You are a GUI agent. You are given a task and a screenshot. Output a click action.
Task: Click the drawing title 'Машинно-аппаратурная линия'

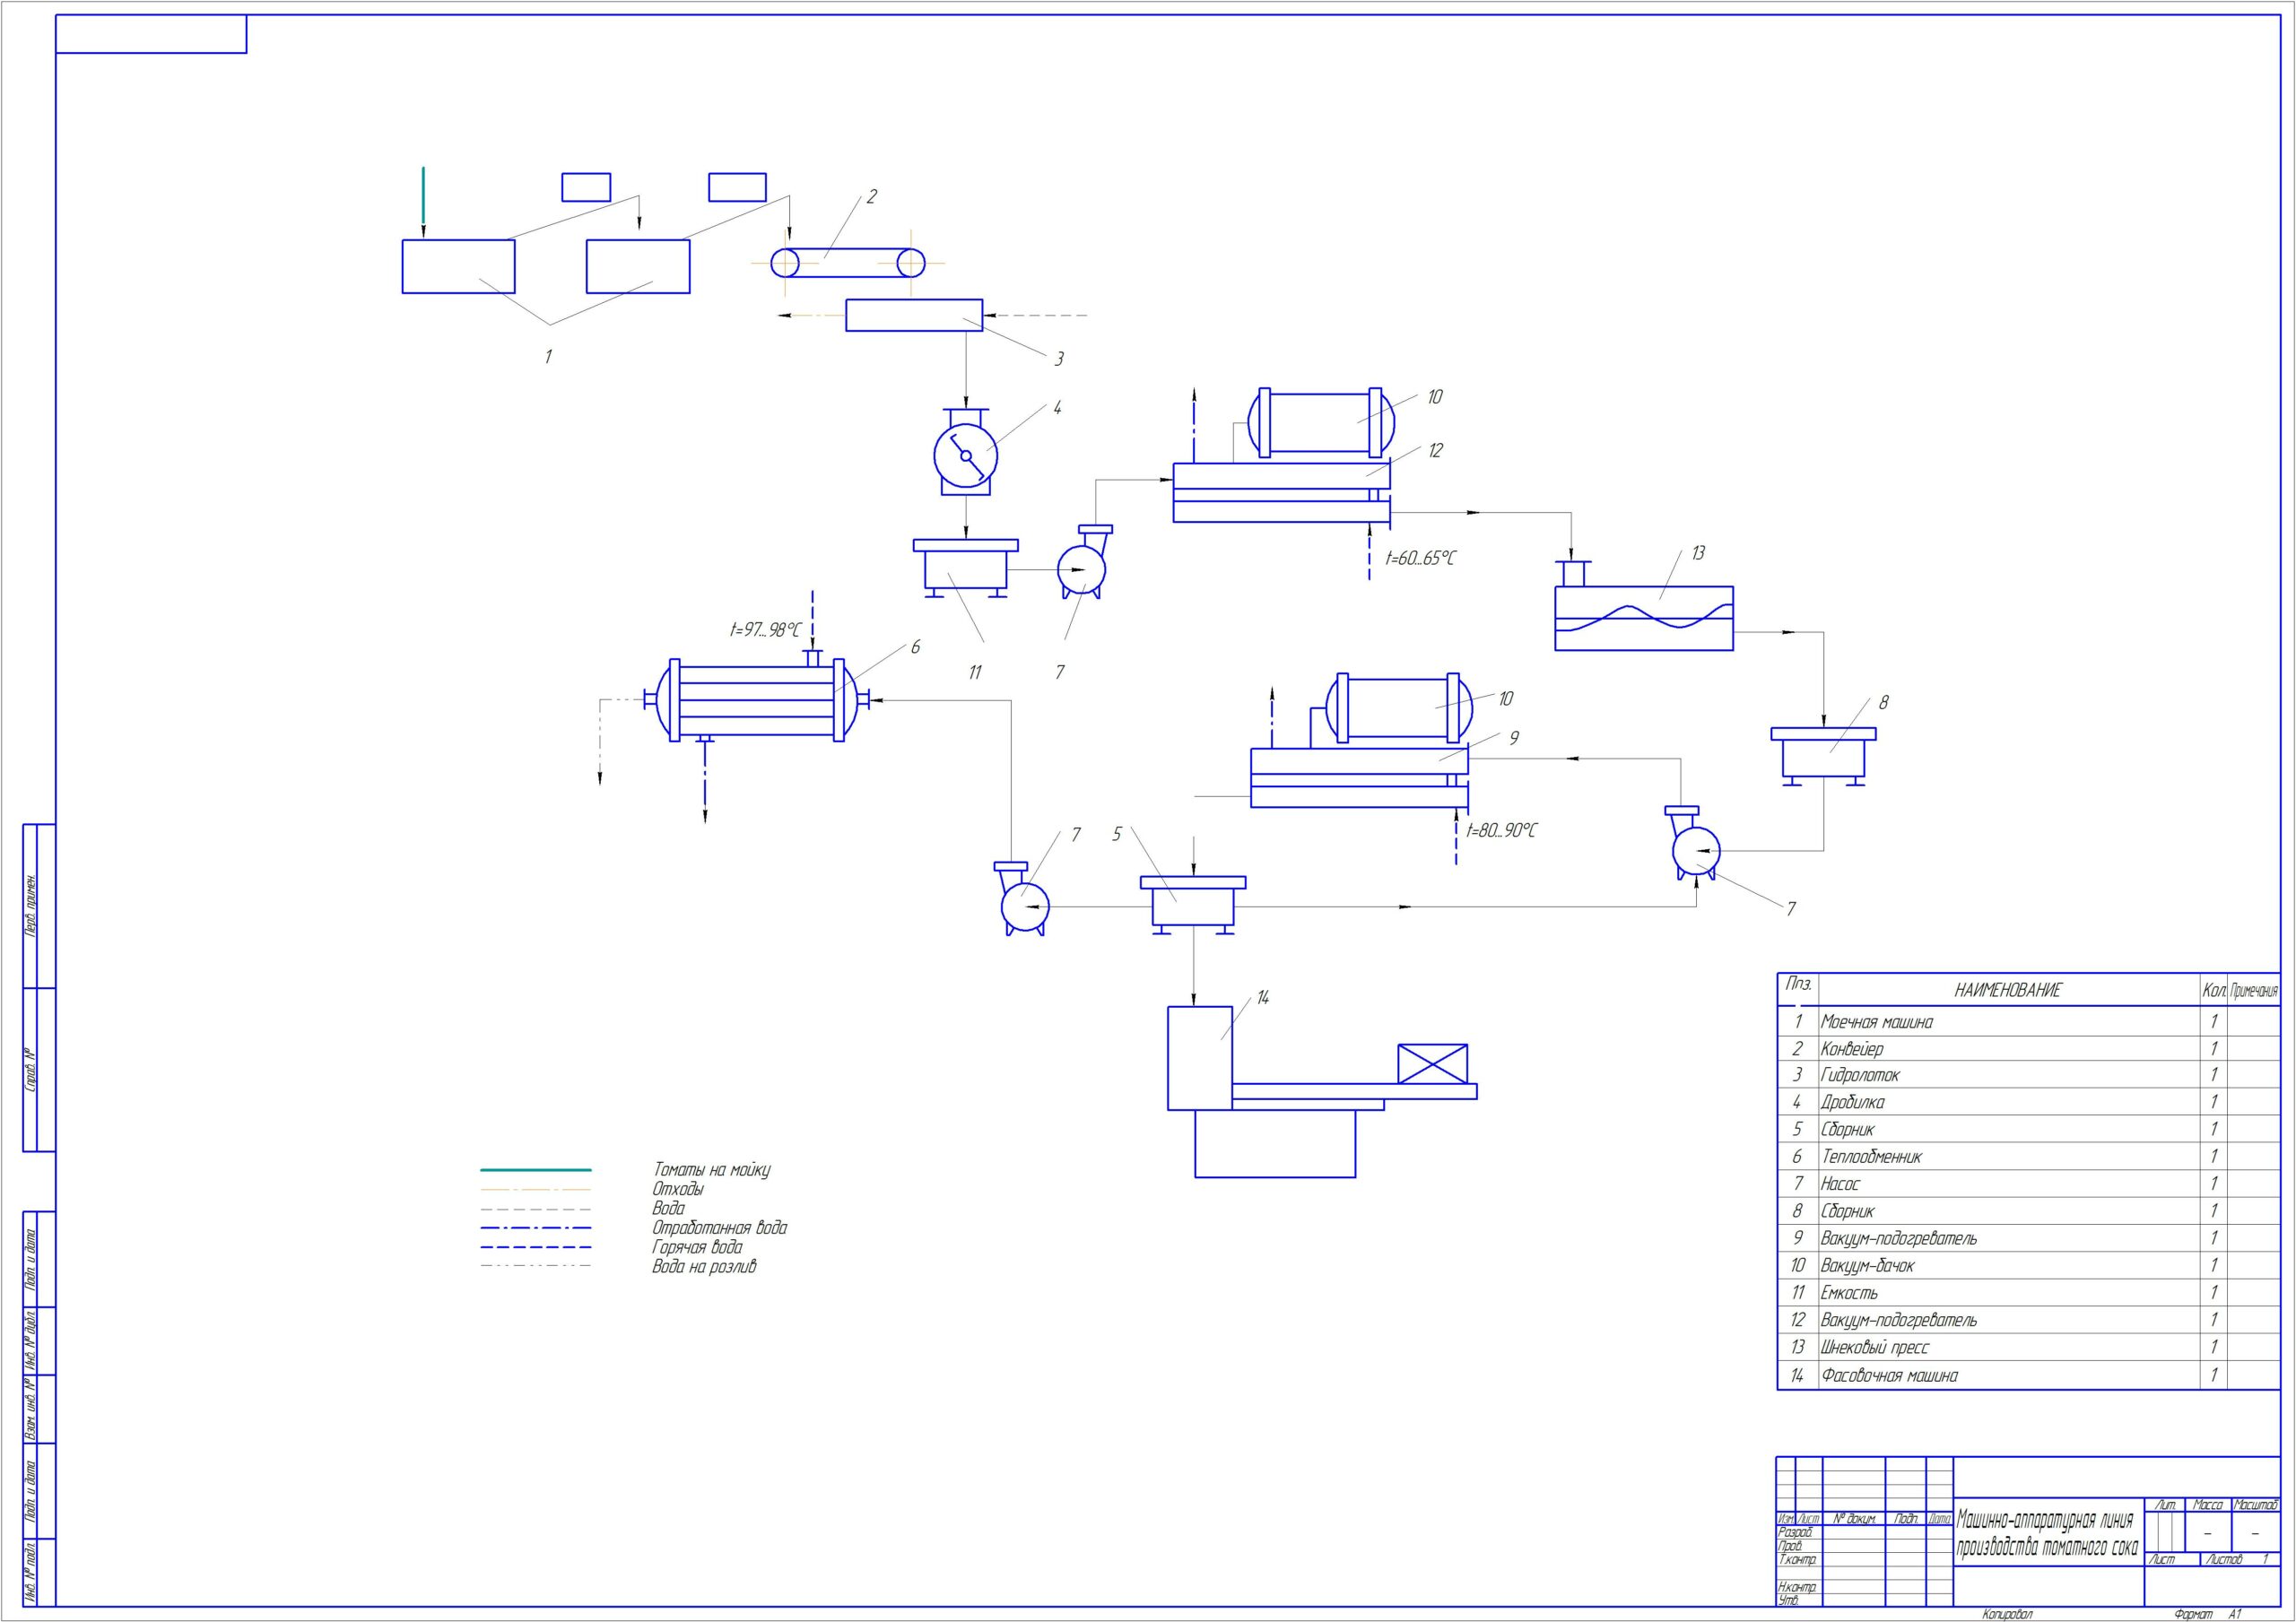coord(2045,1521)
